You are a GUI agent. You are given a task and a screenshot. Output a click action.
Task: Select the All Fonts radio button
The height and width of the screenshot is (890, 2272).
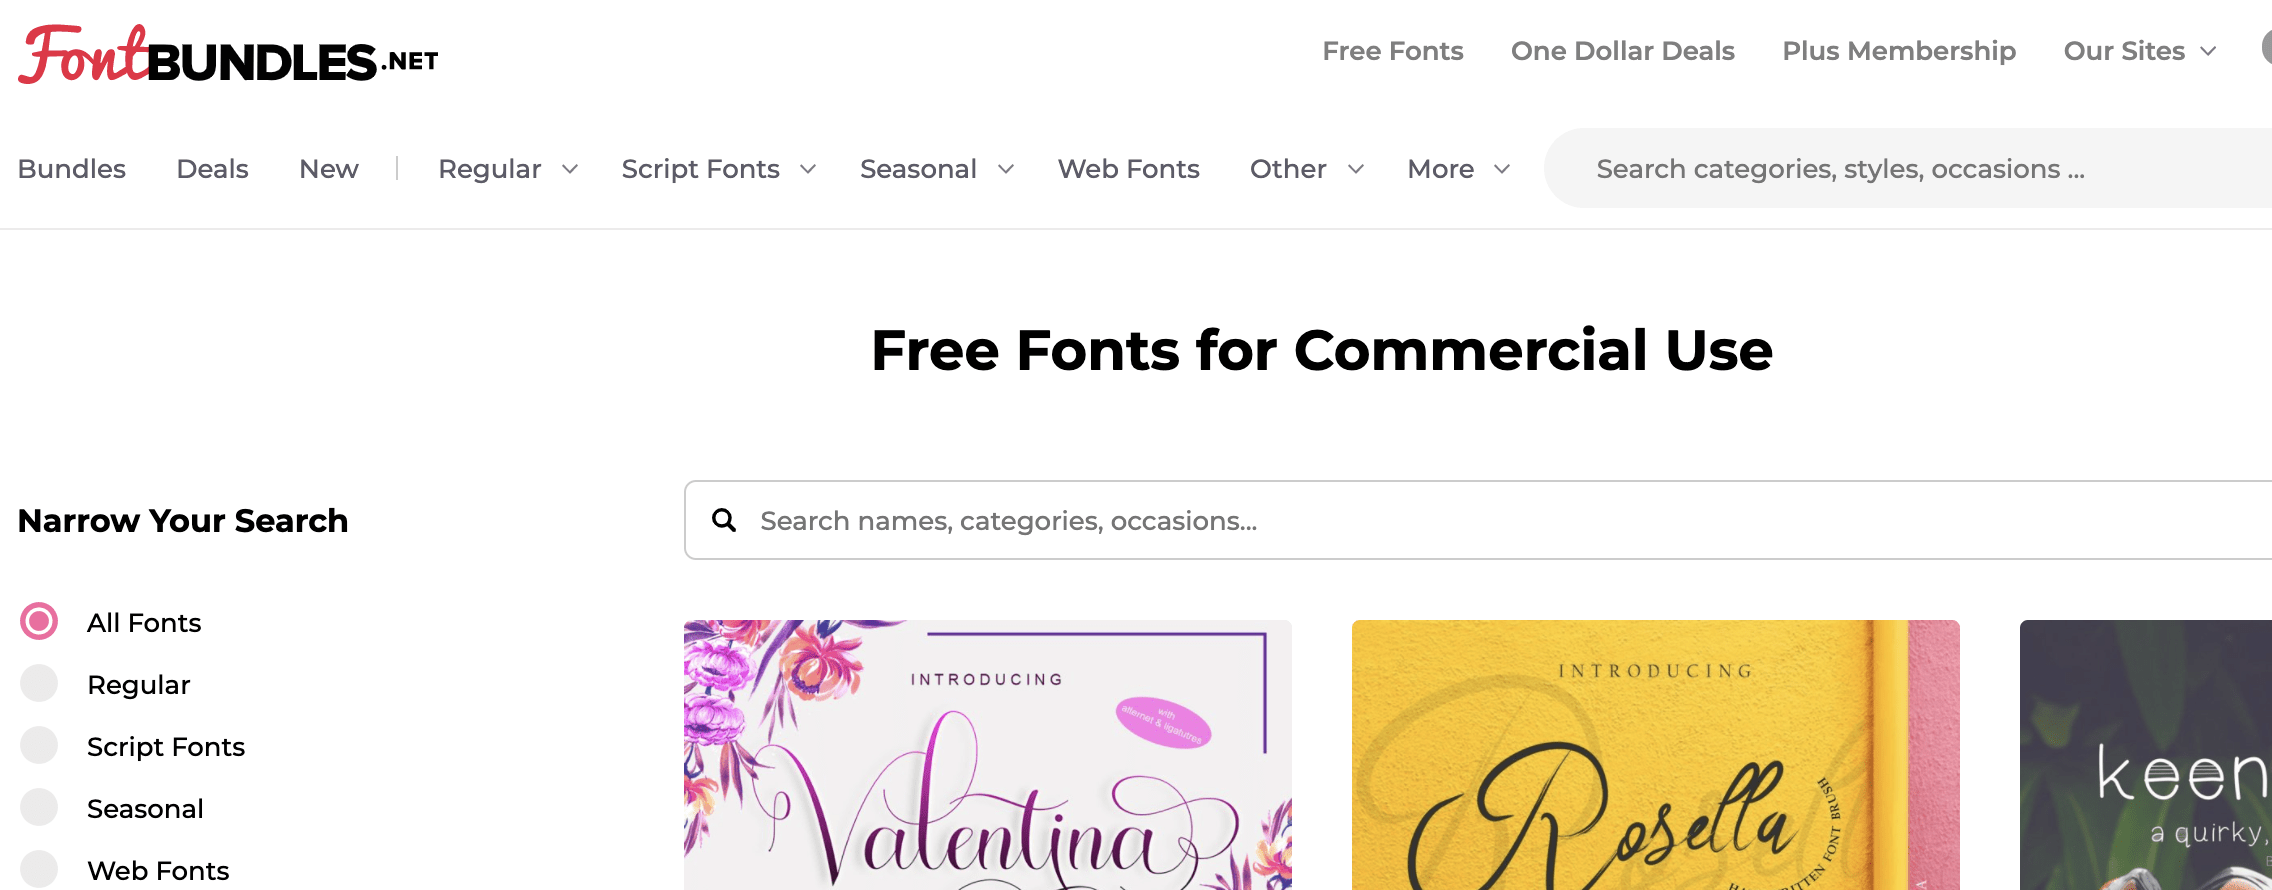pos(38,622)
